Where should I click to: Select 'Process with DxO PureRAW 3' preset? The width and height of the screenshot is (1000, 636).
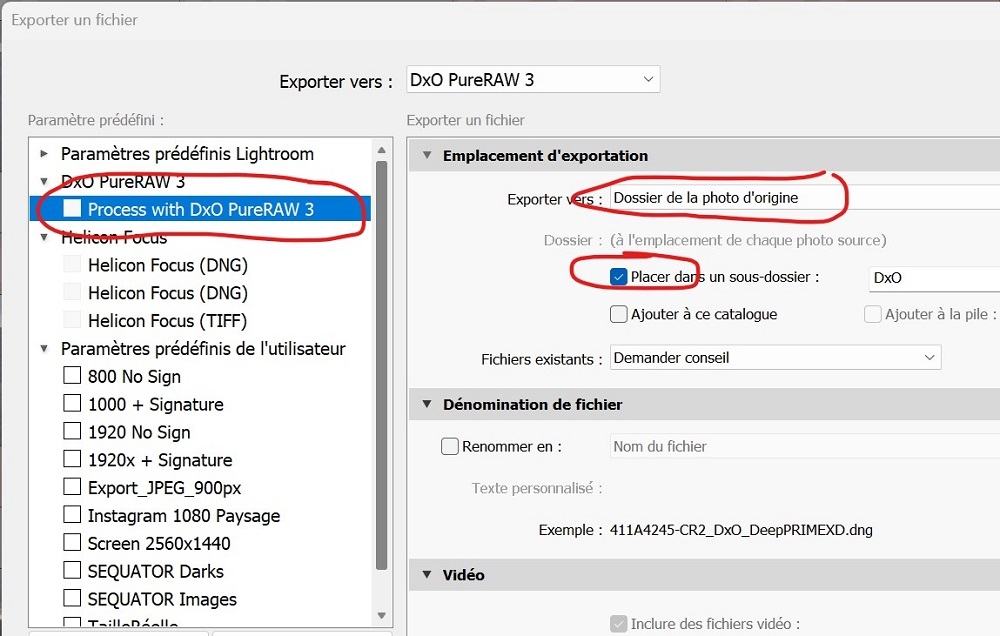pyautogui.click(x=200, y=209)
